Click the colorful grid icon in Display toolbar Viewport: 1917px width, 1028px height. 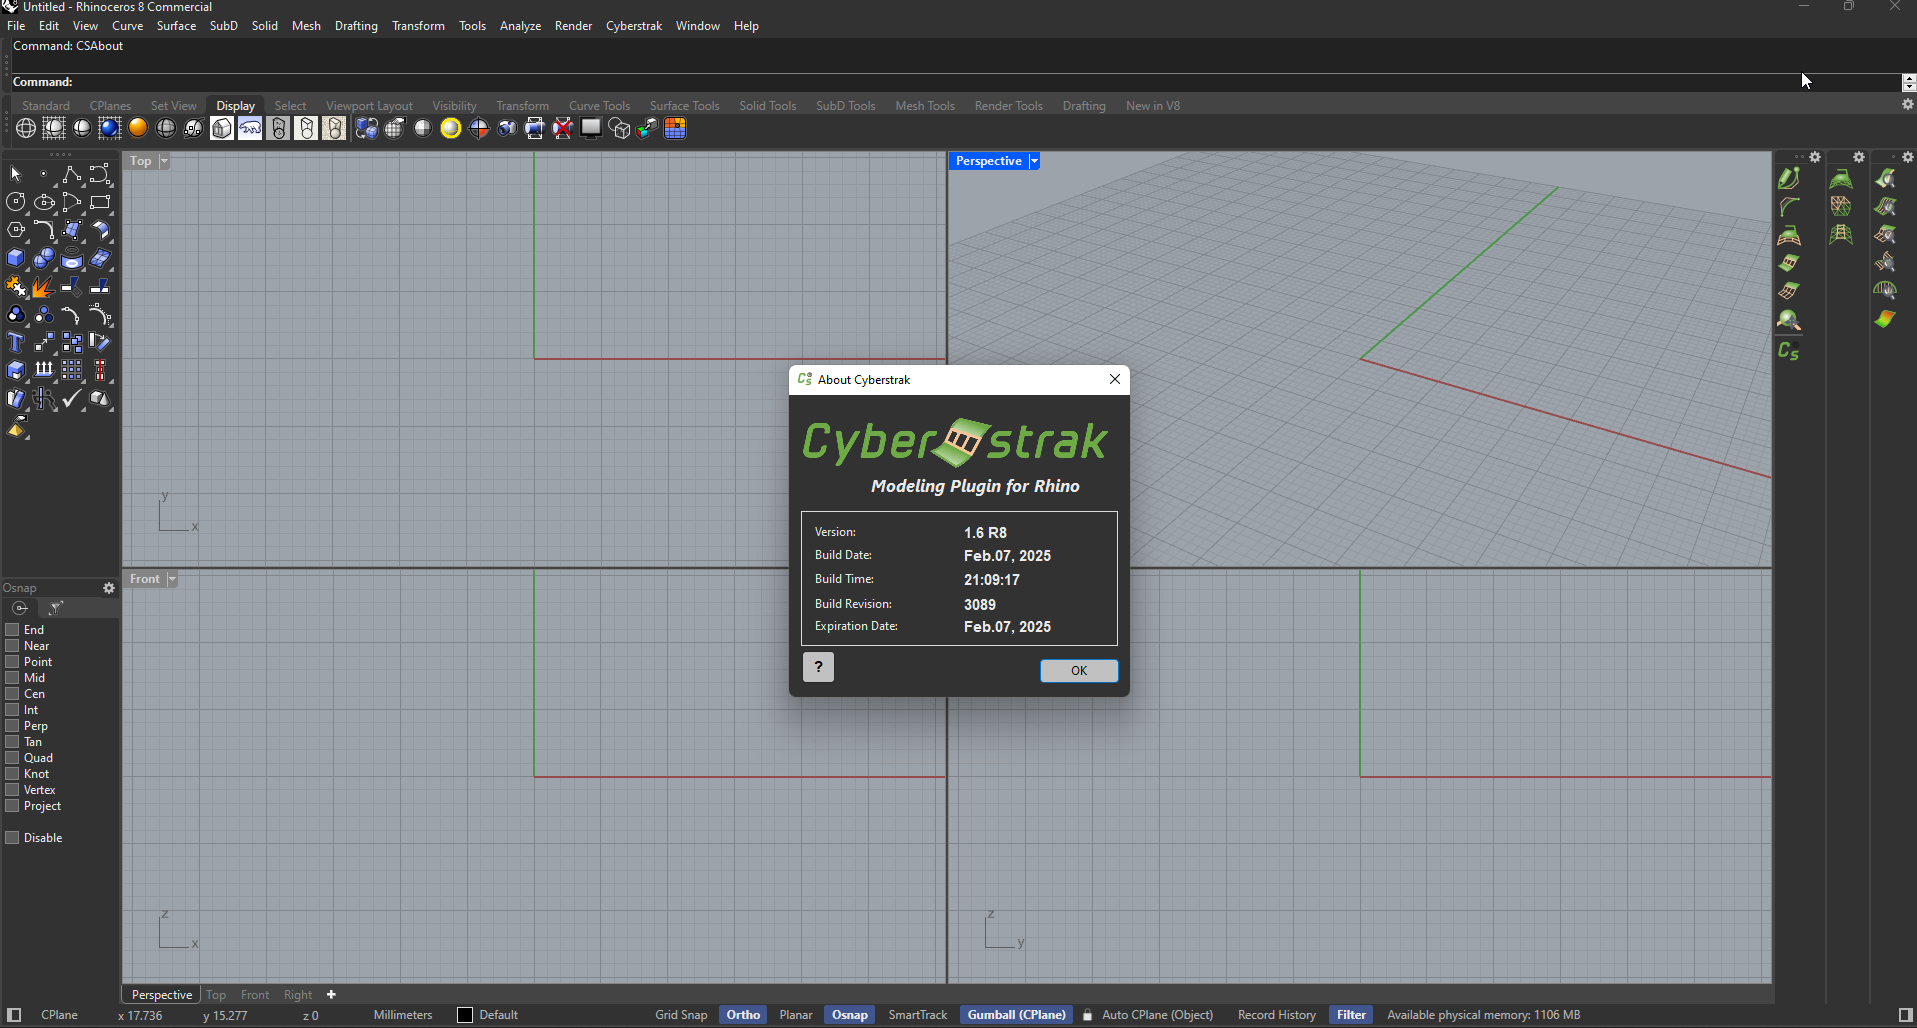[675, 128]
